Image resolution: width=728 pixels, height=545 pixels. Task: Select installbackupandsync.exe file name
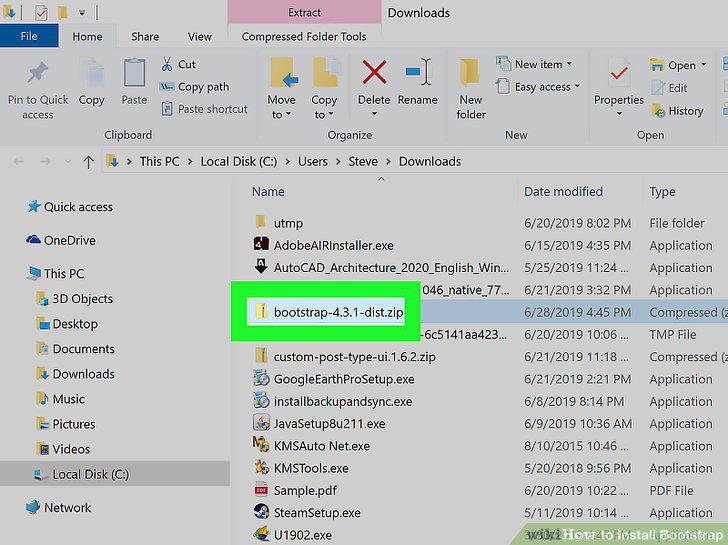[343, 401]
